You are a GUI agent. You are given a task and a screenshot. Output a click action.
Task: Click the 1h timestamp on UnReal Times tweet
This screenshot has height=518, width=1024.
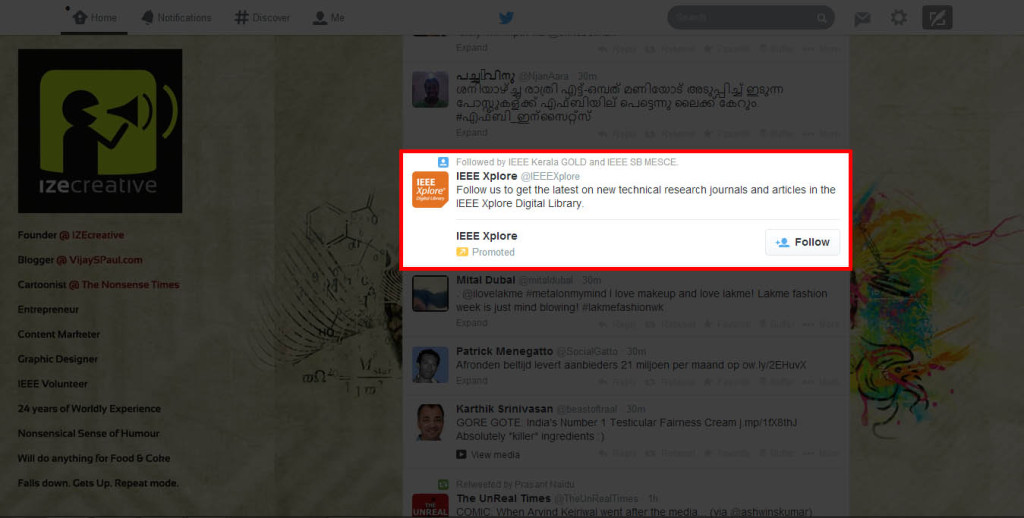pos(653,498)
